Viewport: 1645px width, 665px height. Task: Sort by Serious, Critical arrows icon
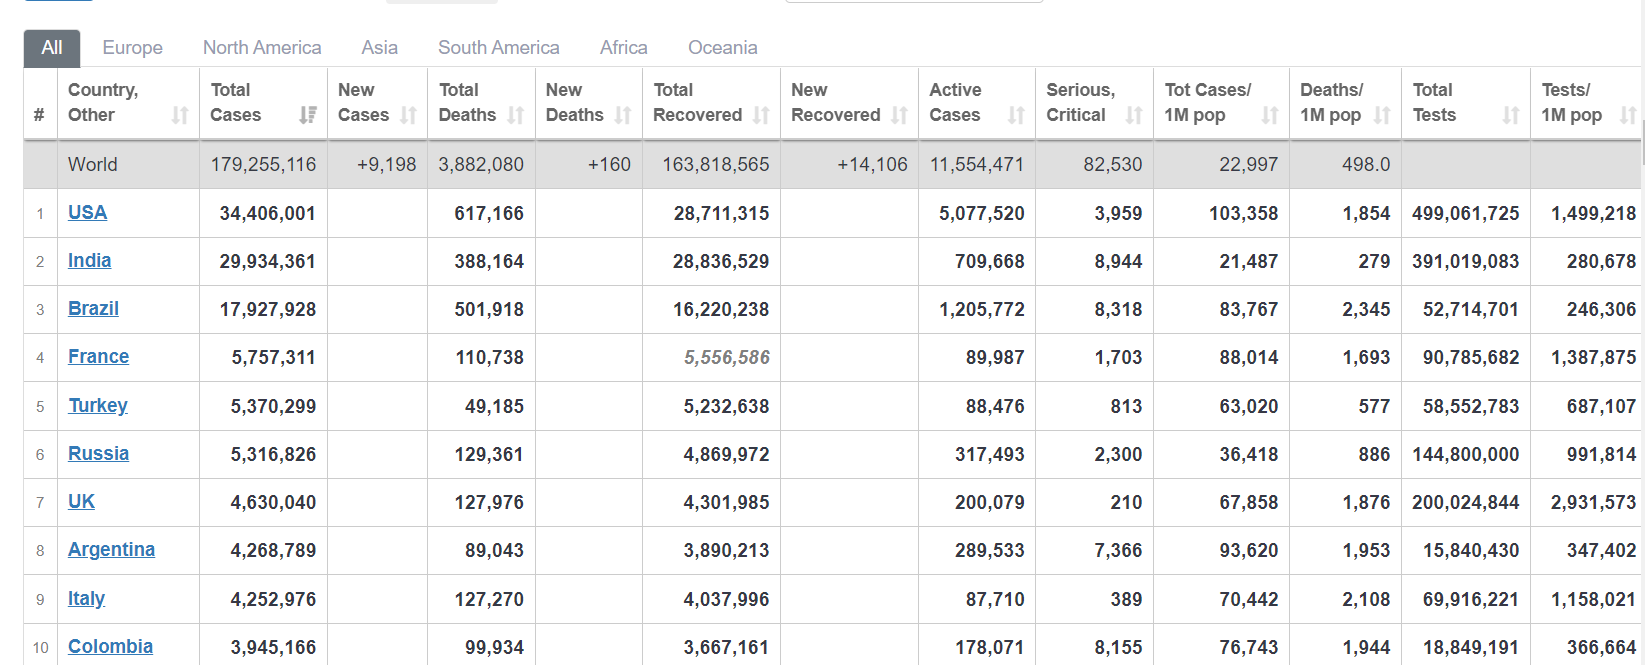(1134, 115)
